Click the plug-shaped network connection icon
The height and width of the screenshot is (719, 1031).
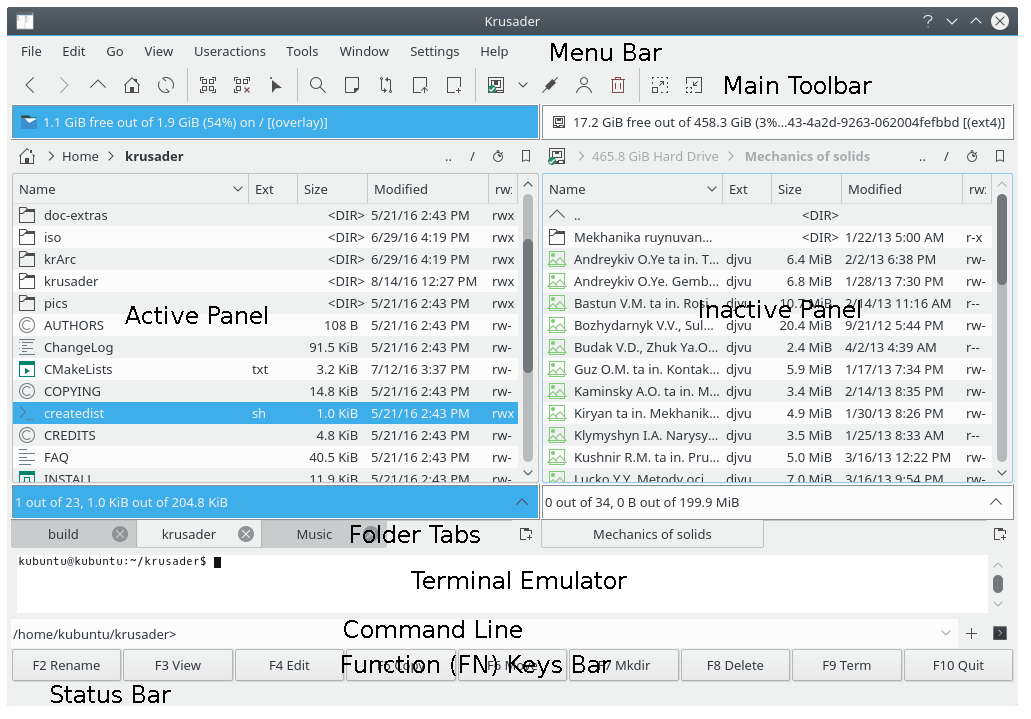tap(549, 86)
